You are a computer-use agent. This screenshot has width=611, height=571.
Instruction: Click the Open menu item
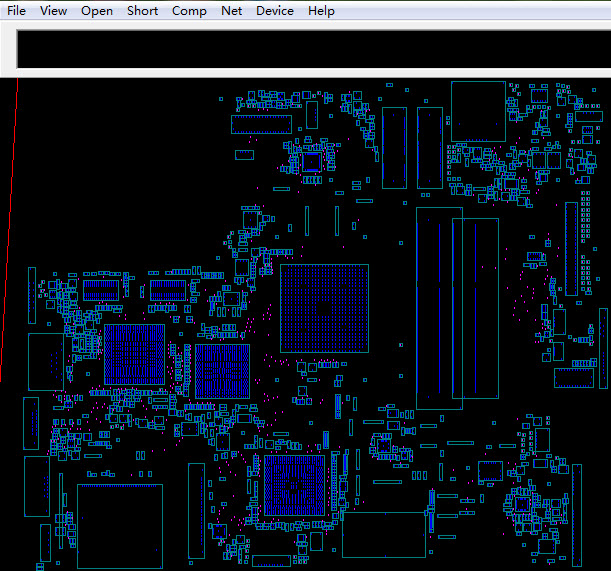tap(97, 11)
